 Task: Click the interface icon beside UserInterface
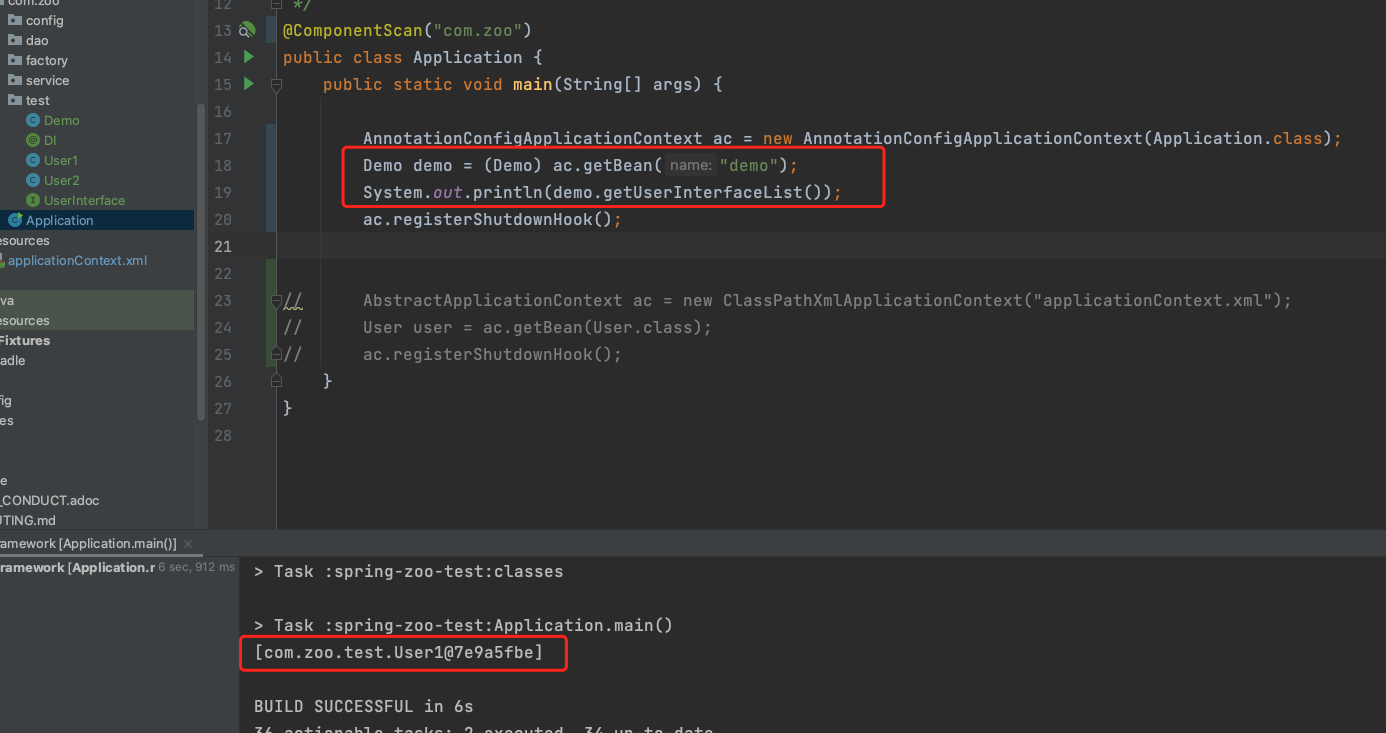35,200
